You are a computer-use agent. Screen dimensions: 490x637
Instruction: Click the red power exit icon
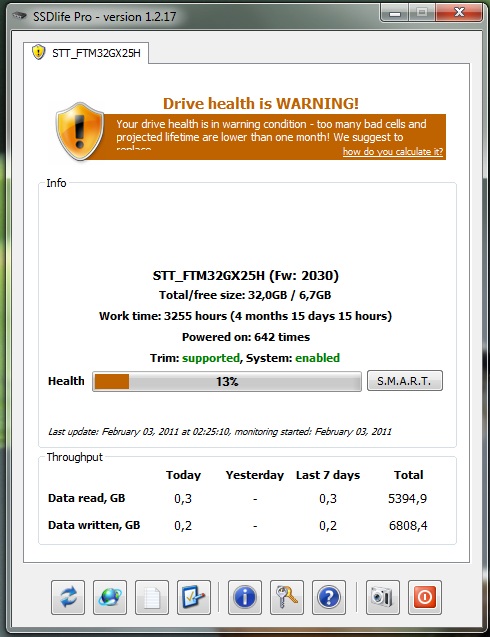(x=425, y=597)
